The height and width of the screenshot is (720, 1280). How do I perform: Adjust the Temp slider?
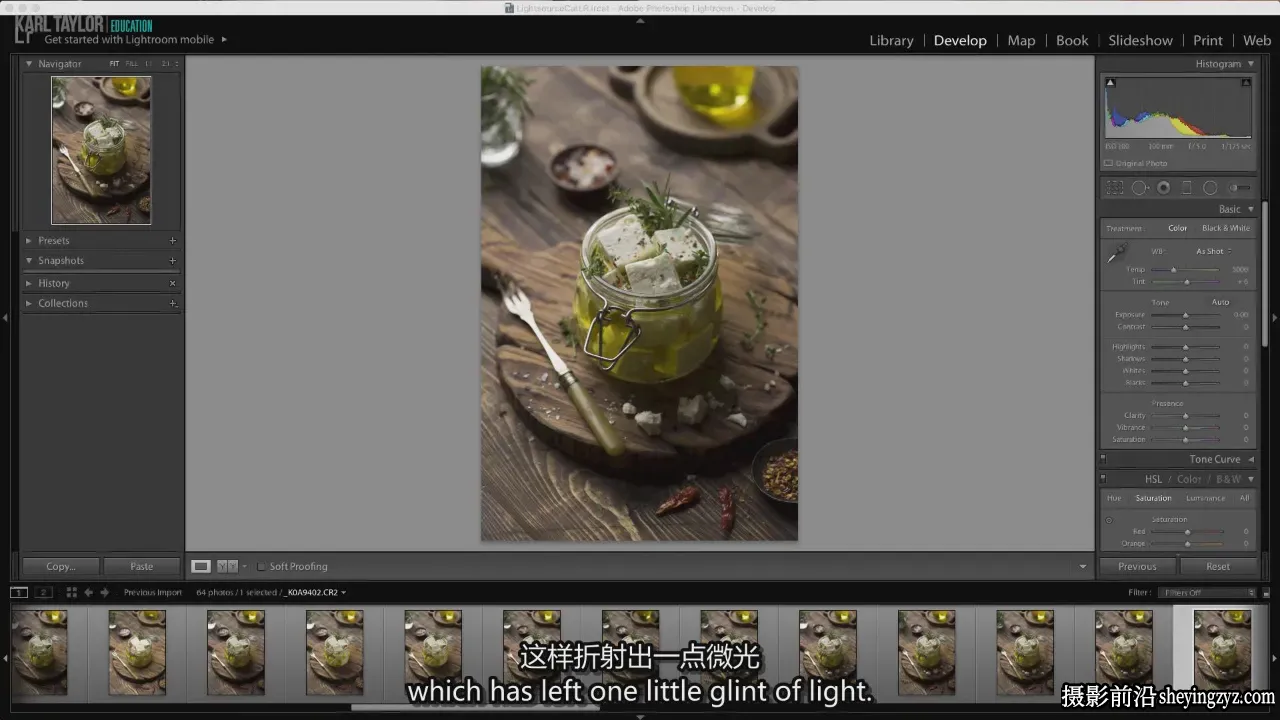point(1186,270)
